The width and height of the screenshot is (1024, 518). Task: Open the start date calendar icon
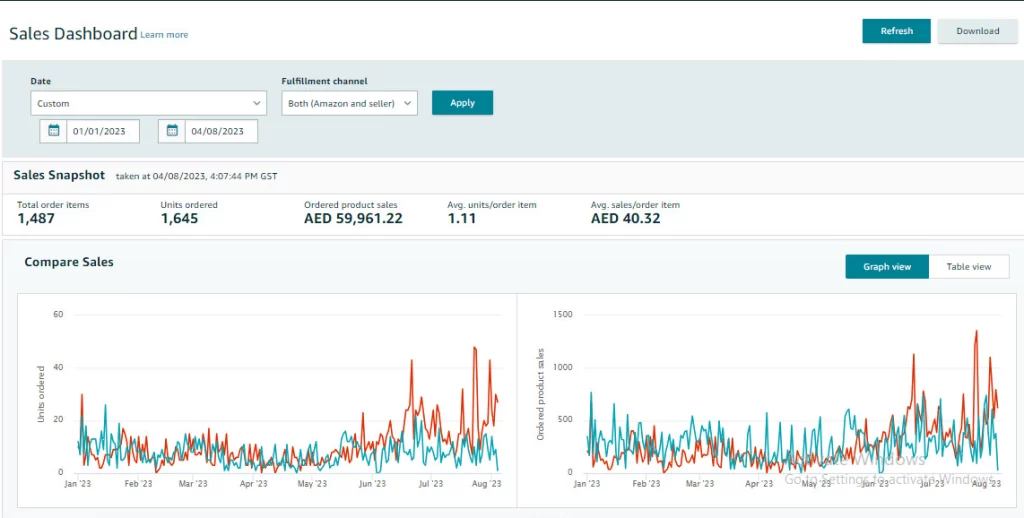pyautogui.click(x=54, y=131)
